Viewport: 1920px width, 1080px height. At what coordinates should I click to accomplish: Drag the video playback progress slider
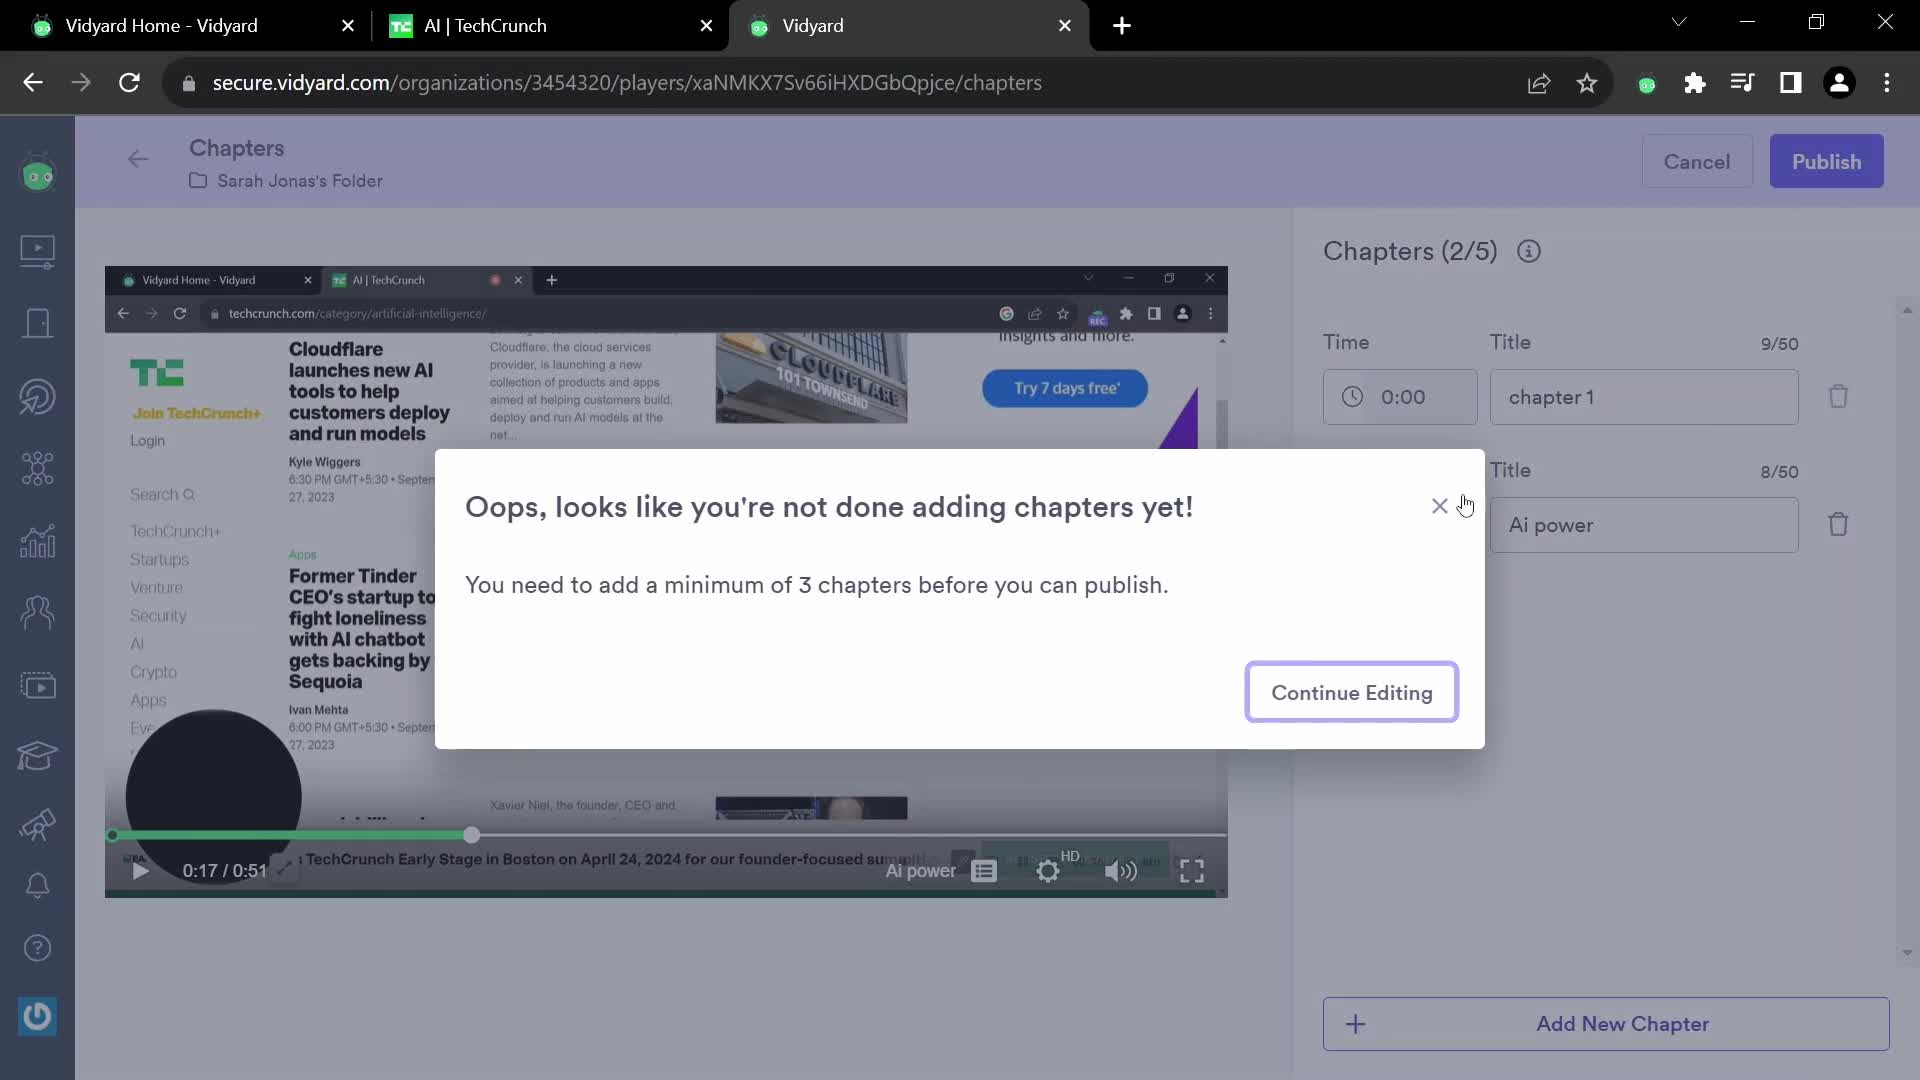pyautogui.click(x=473, y=835)
